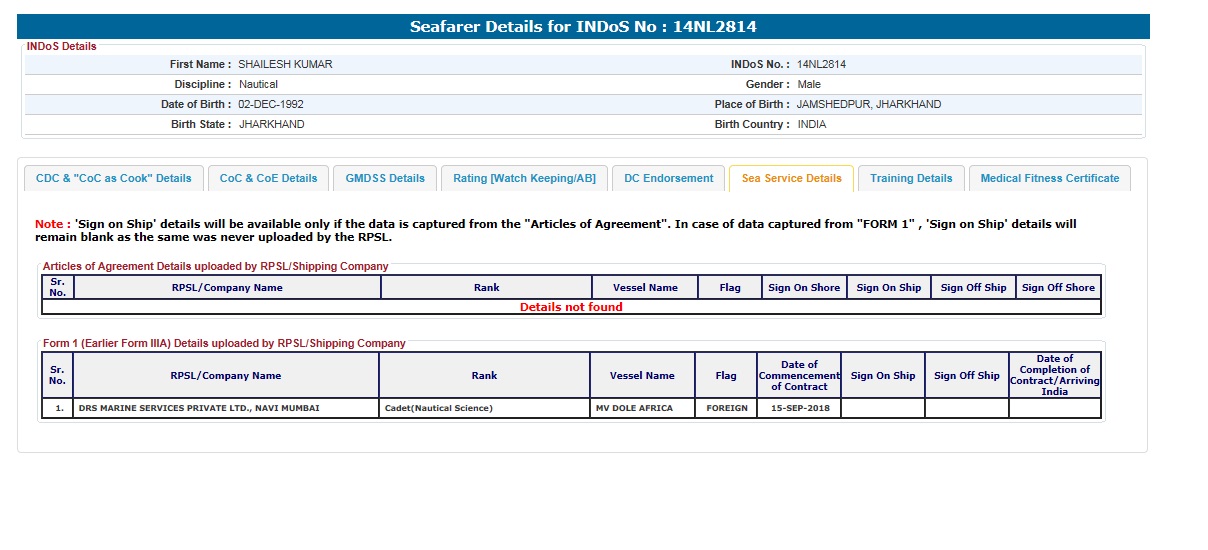Click the Date of Completion of Contract header
The image size is (1208, 550).
[x=1054, y=375]
